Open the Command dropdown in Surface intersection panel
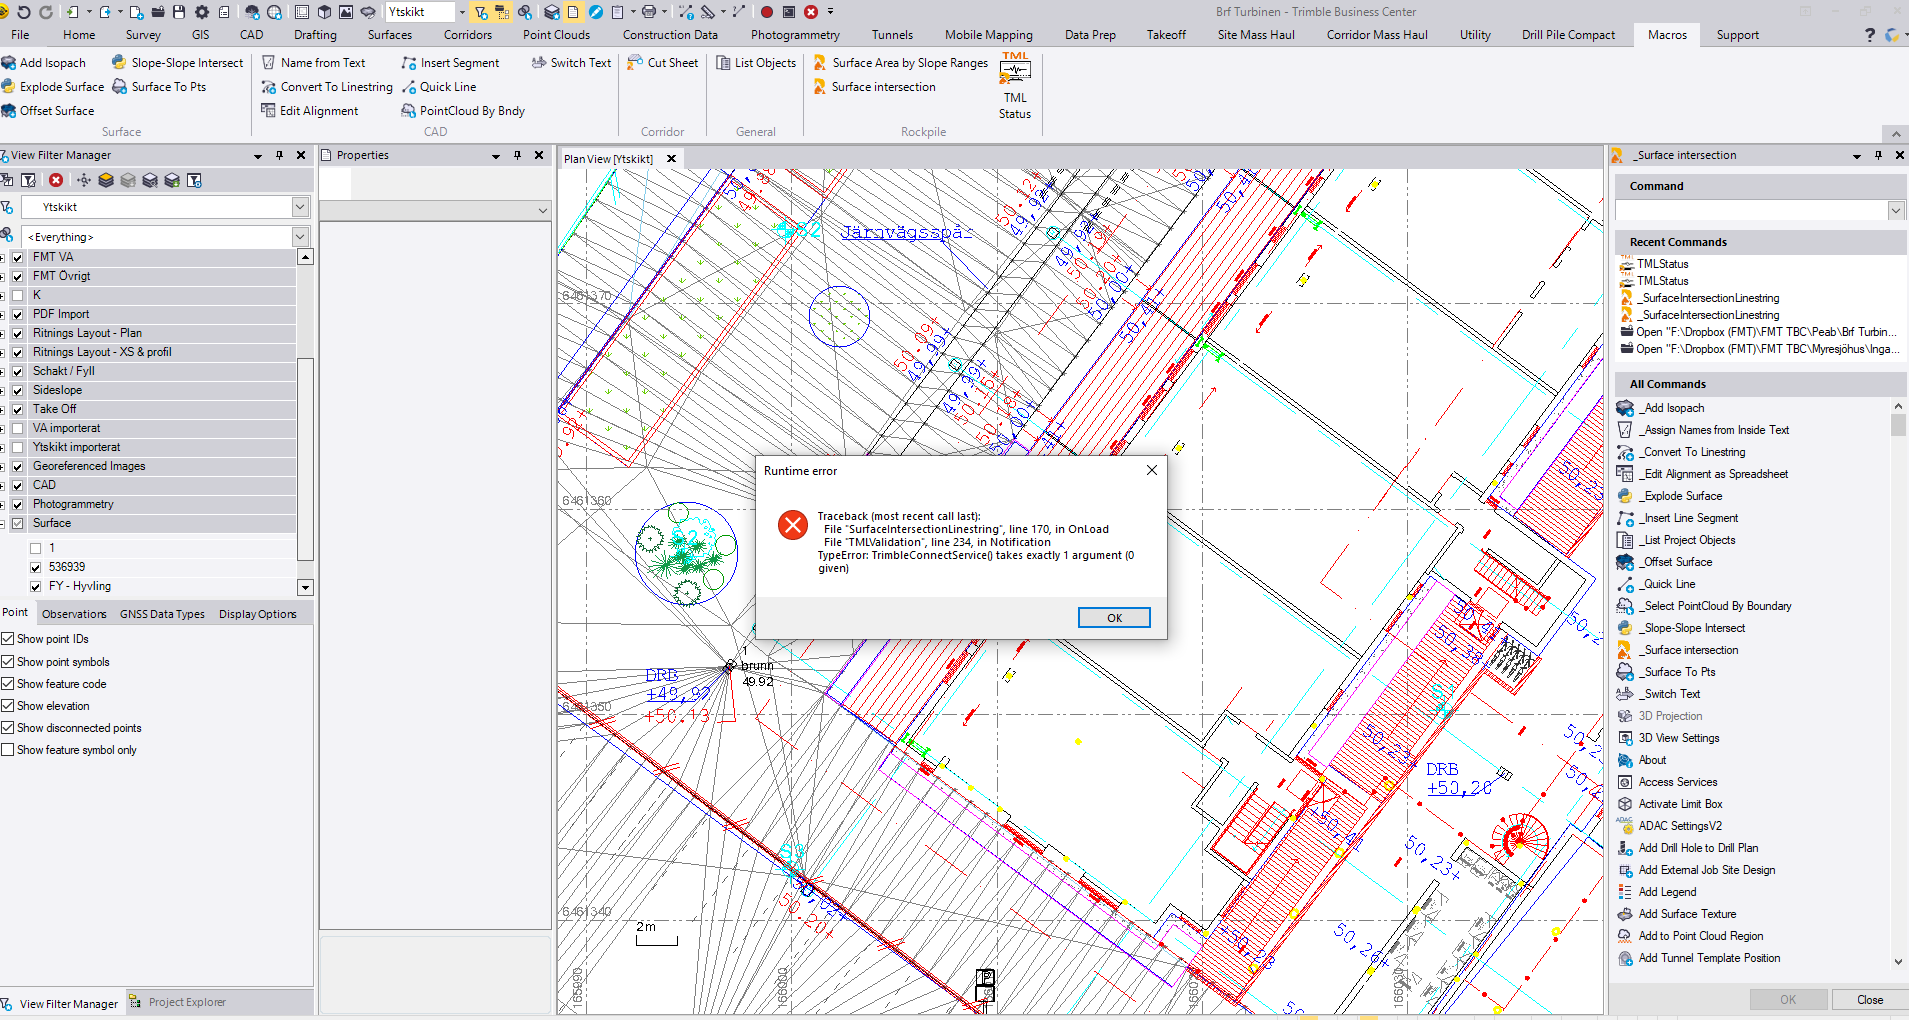This screenshot has width=1909, height=1020. coord(1896,209)
